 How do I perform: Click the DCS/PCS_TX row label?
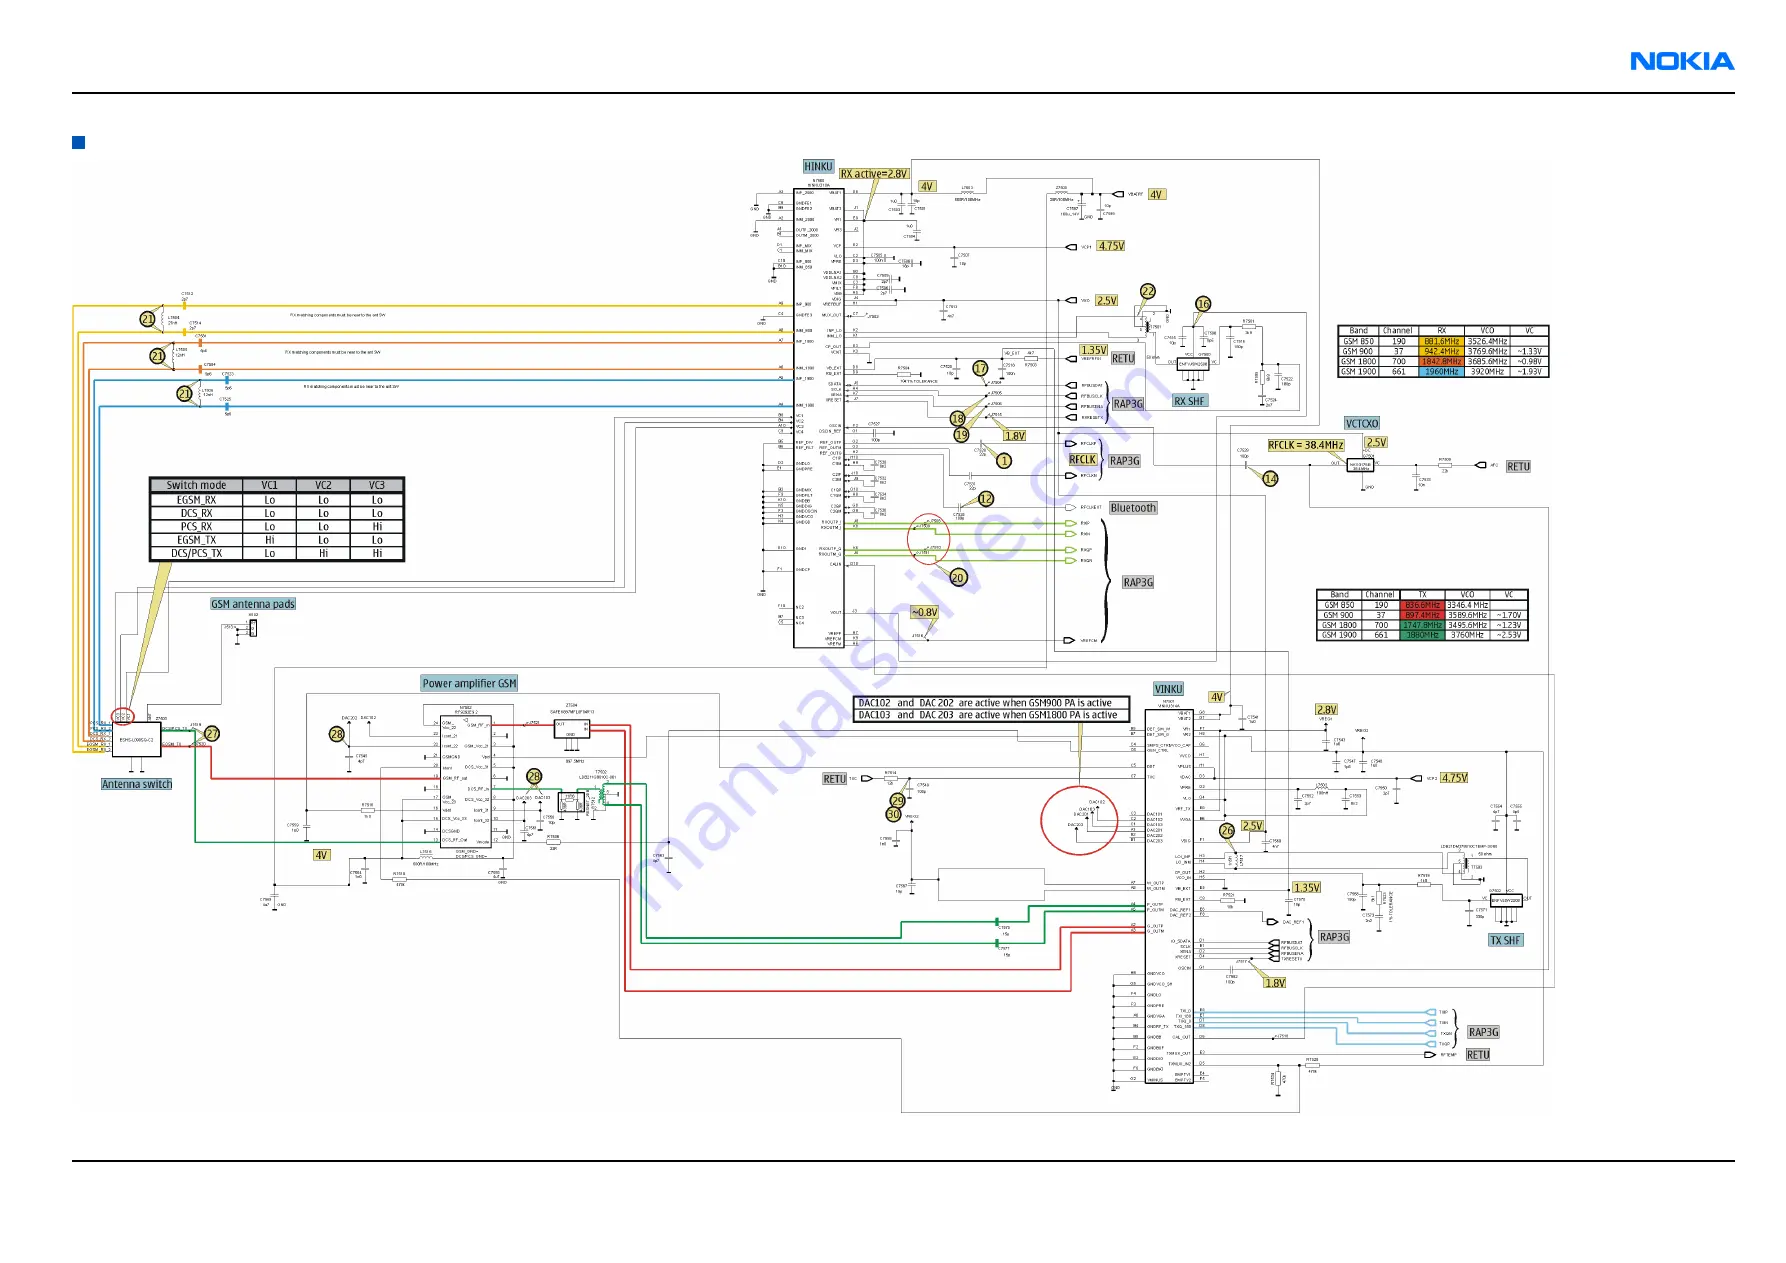[196, 553]
